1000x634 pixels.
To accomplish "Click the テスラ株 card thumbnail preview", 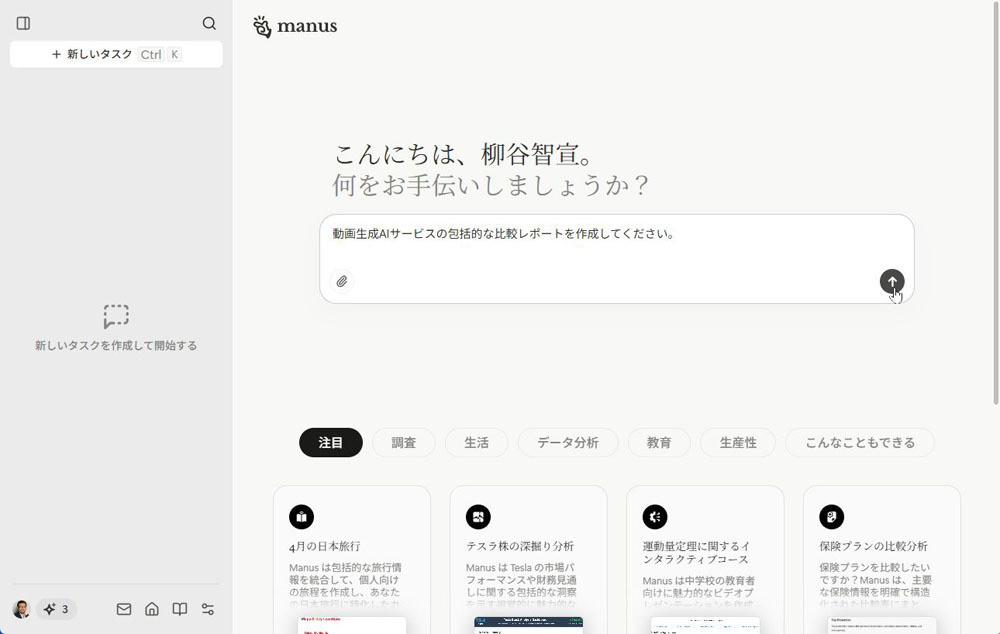I will tap(529, 626).
